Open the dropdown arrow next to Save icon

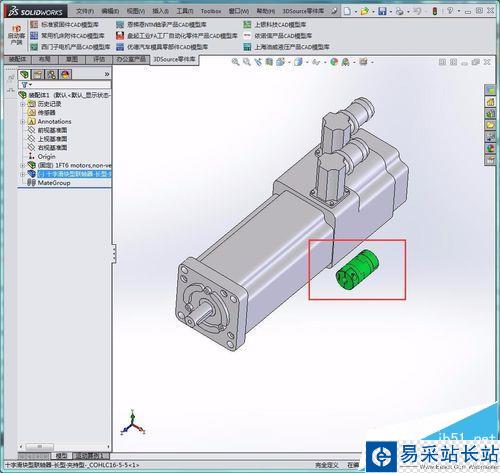(x=391, y=12)
